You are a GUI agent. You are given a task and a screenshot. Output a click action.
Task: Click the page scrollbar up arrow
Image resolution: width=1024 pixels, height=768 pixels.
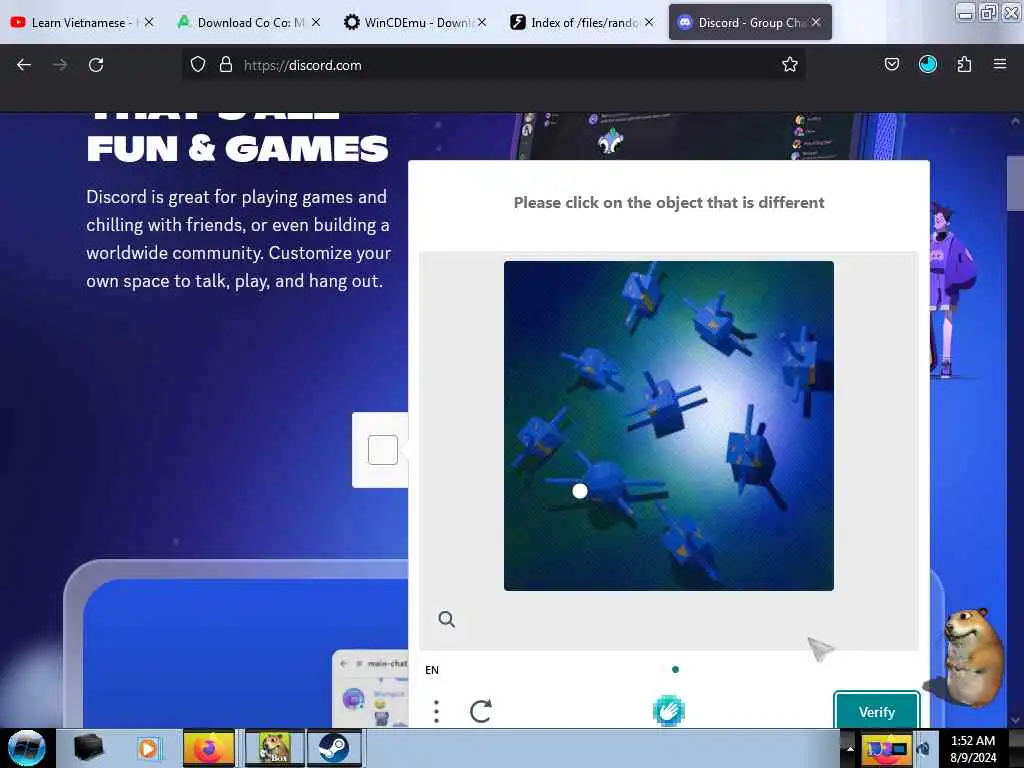pyautogui.click(x=1015, y=121)
